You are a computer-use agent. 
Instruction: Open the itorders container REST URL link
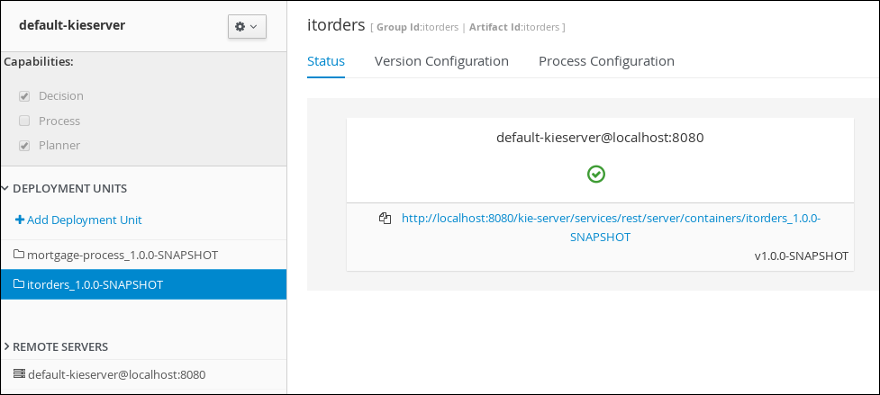point(611,227)
